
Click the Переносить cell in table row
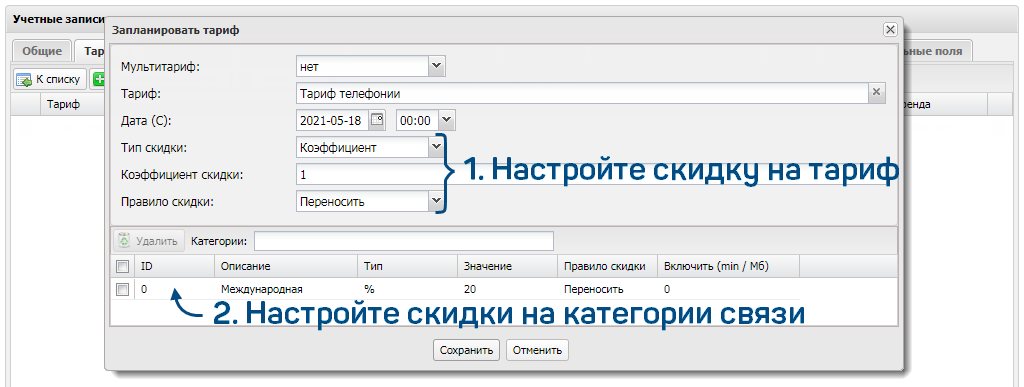(593, 289)
